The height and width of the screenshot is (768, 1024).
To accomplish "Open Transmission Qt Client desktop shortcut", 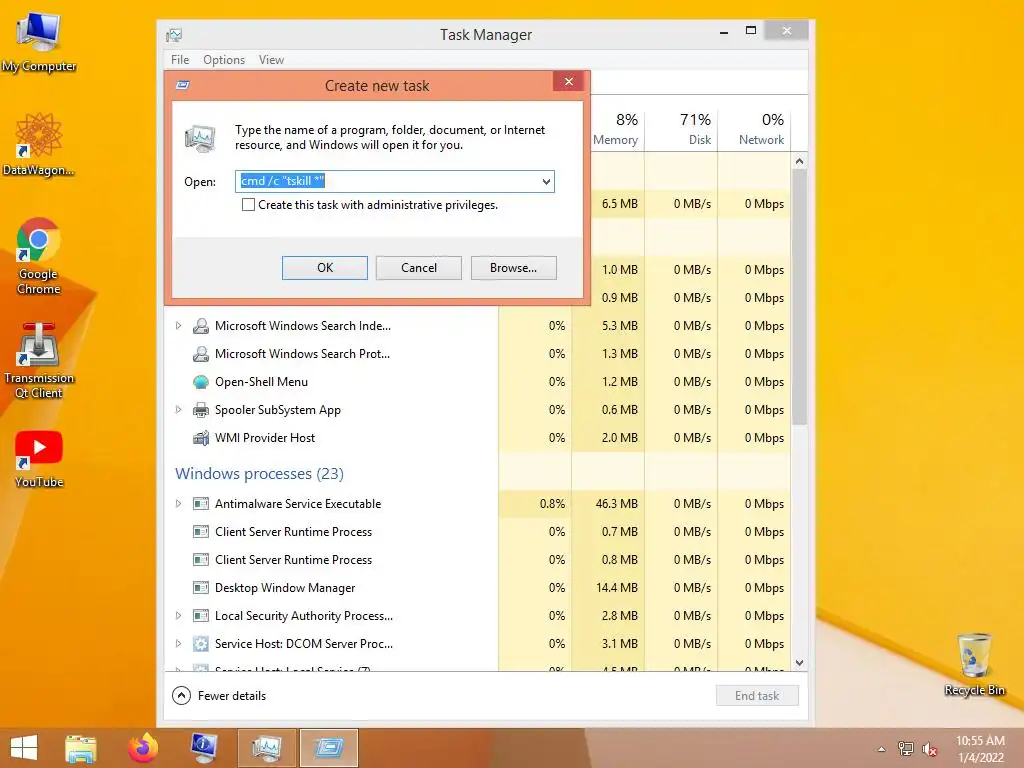I will [x=39, y=360].
